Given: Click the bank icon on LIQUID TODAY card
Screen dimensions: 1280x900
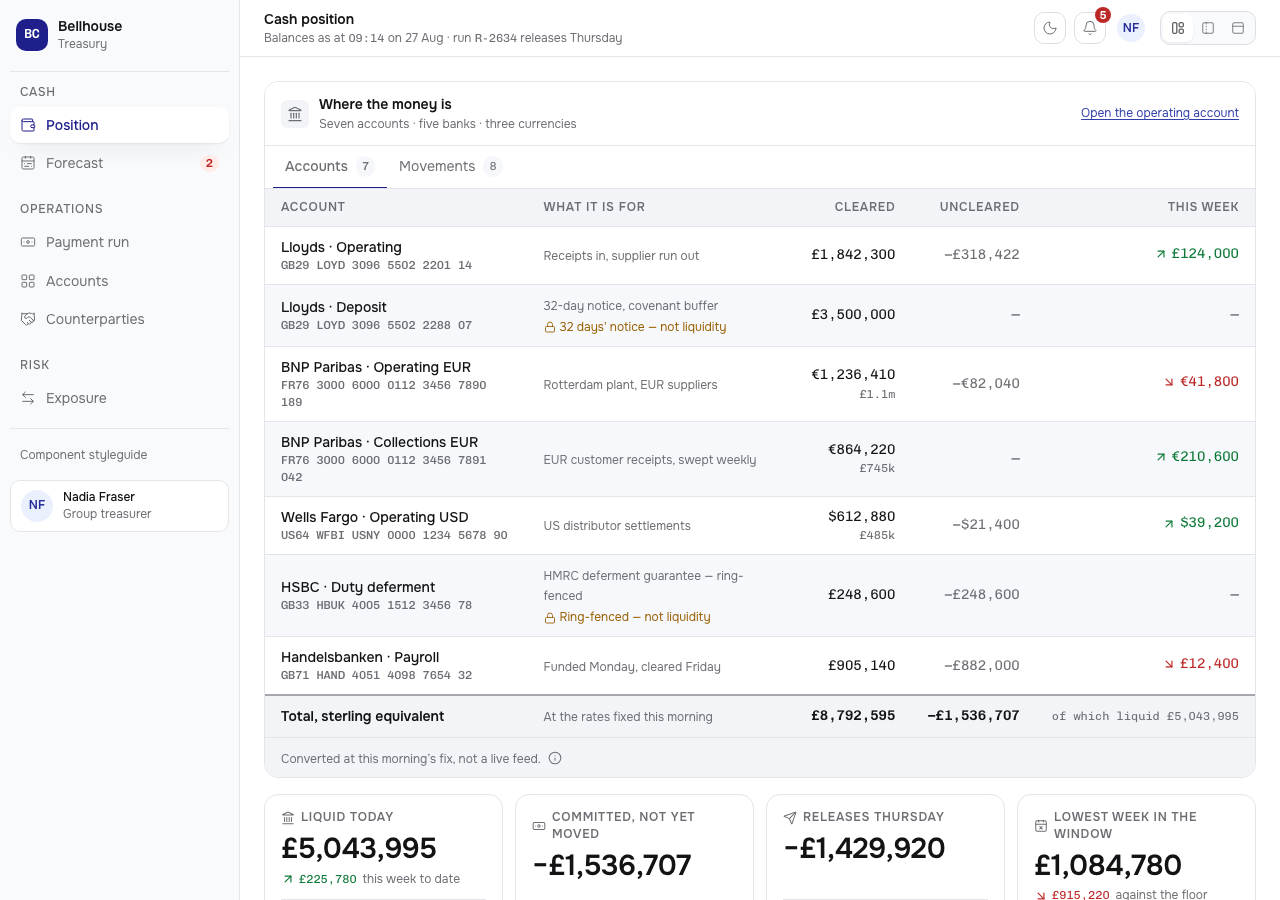Looking at the screenshot, I should point(288,817).
